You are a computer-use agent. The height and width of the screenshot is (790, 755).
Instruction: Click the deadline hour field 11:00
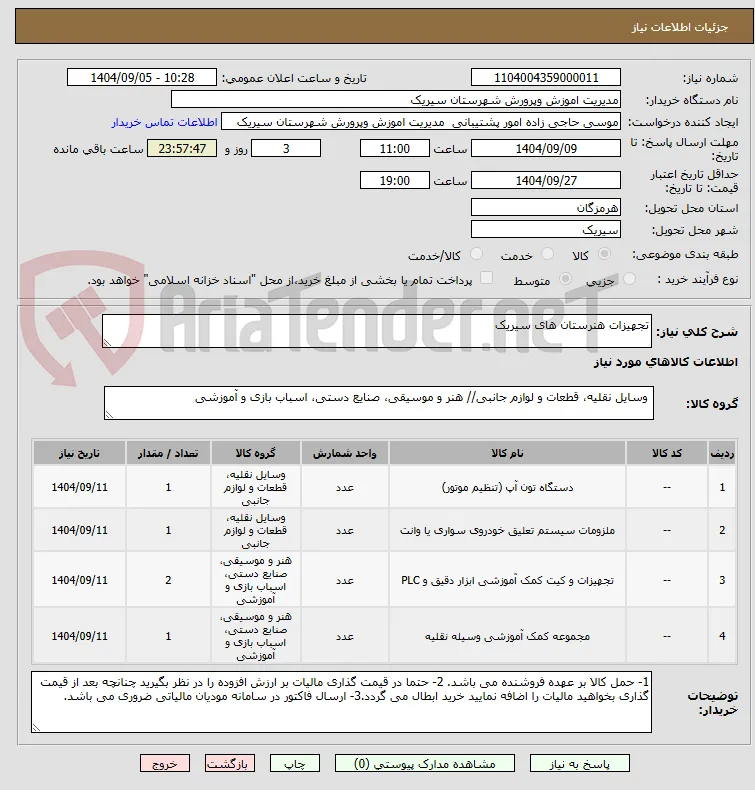(x=394, y=149)
